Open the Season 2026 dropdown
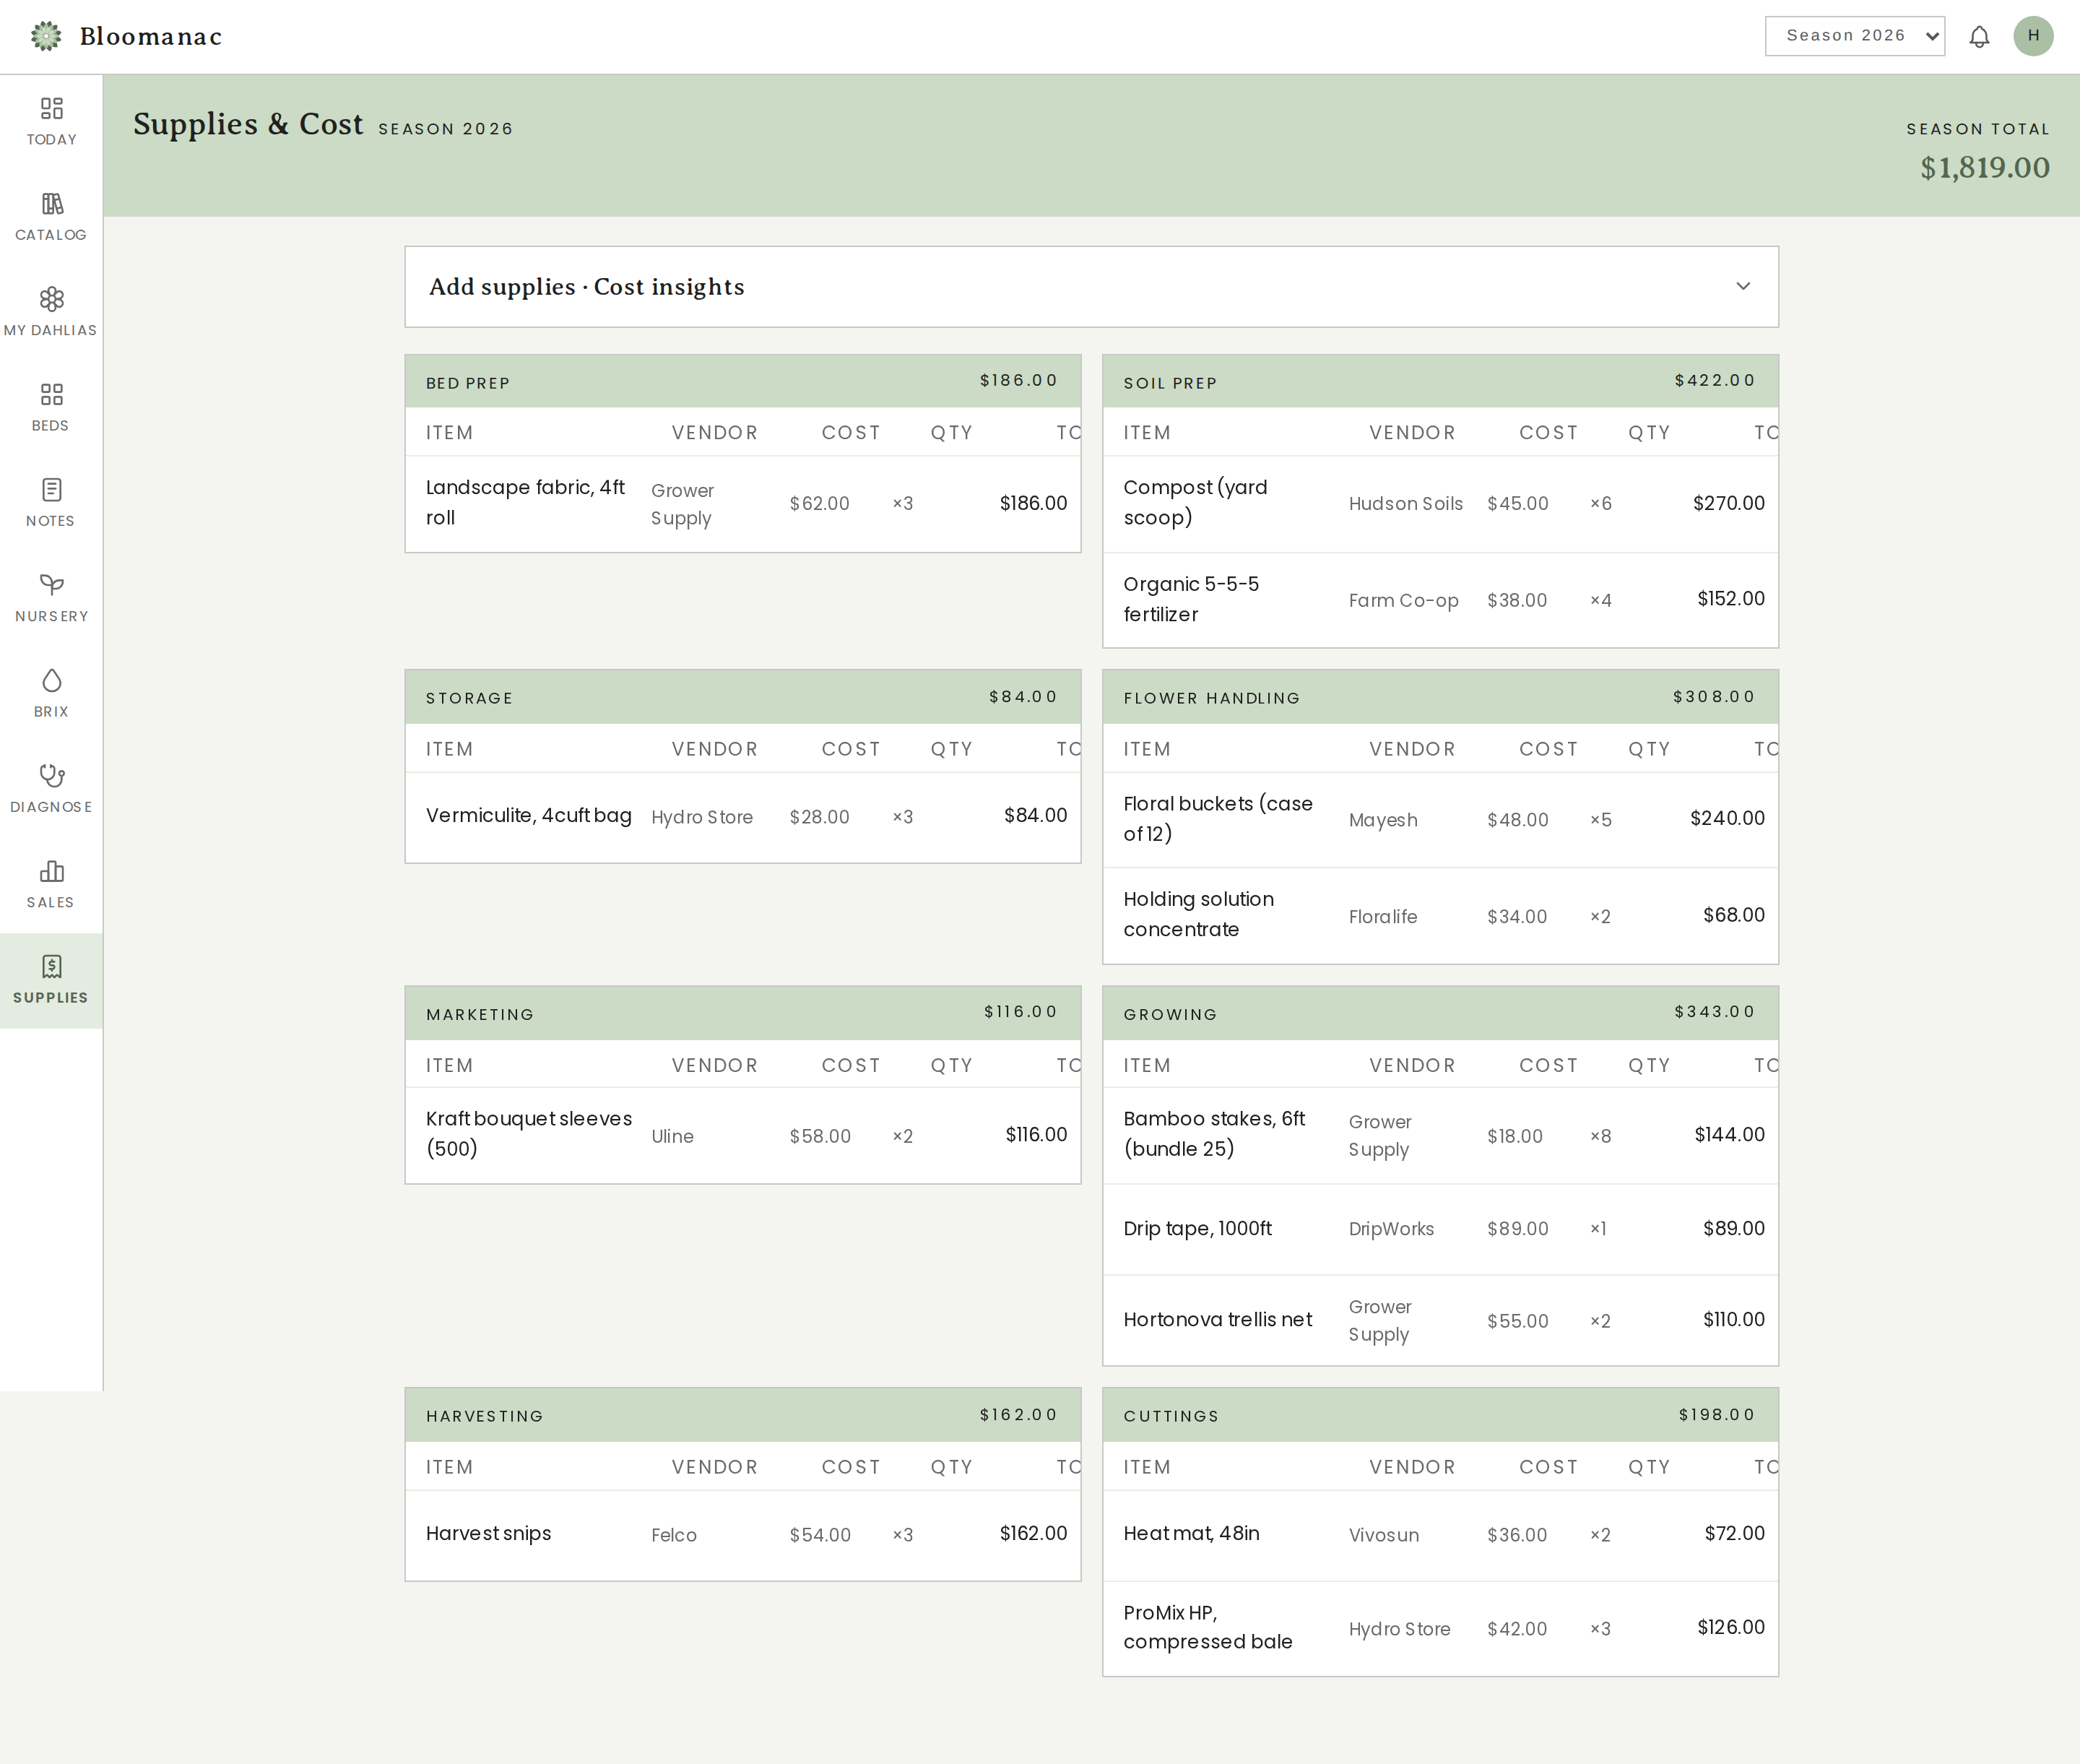This screenshot has width=2080, height=1764. click(x=1855, y=36)
